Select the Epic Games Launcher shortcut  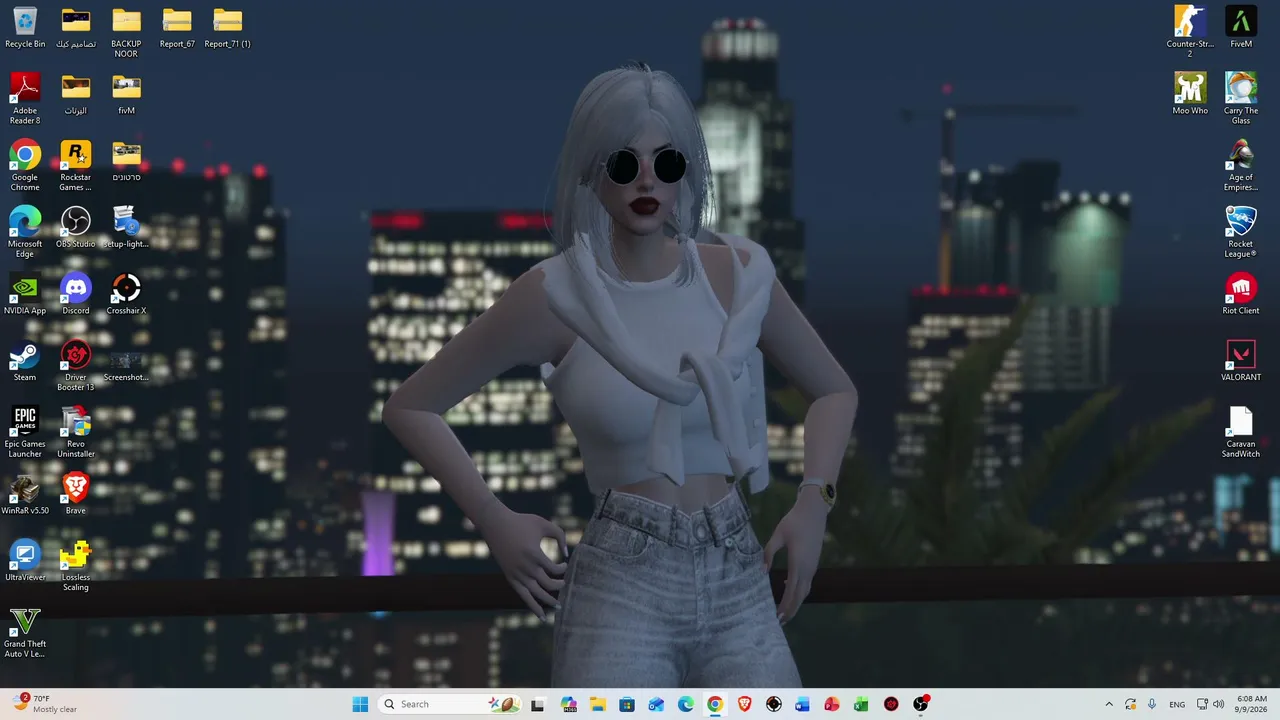point(25,432)
